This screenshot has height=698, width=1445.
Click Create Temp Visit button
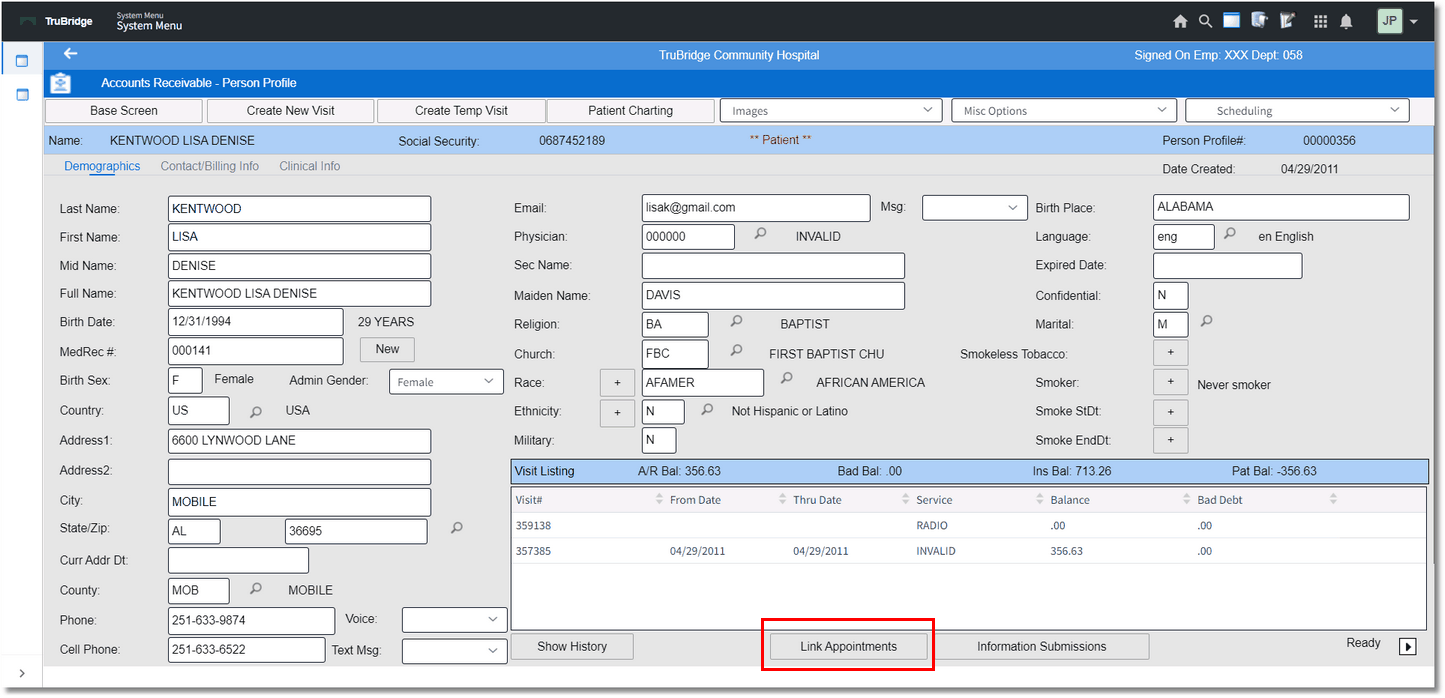pyautogui.click(x=461, y=110)
